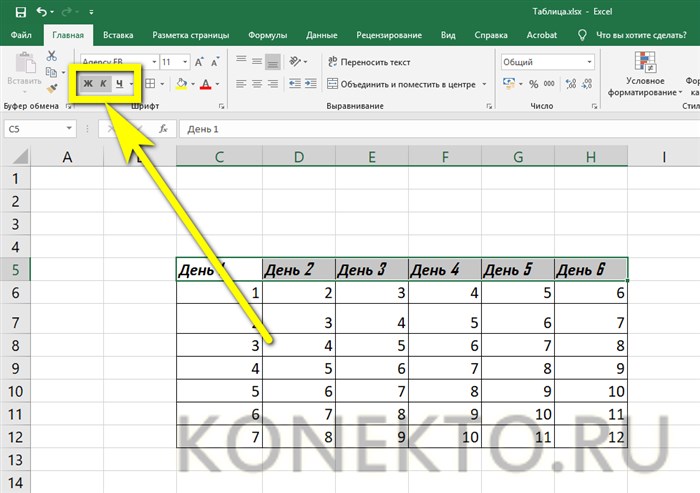This screenshot has width=700, height=493.
Task: Open the text orientation button
Action: [296, 61]
